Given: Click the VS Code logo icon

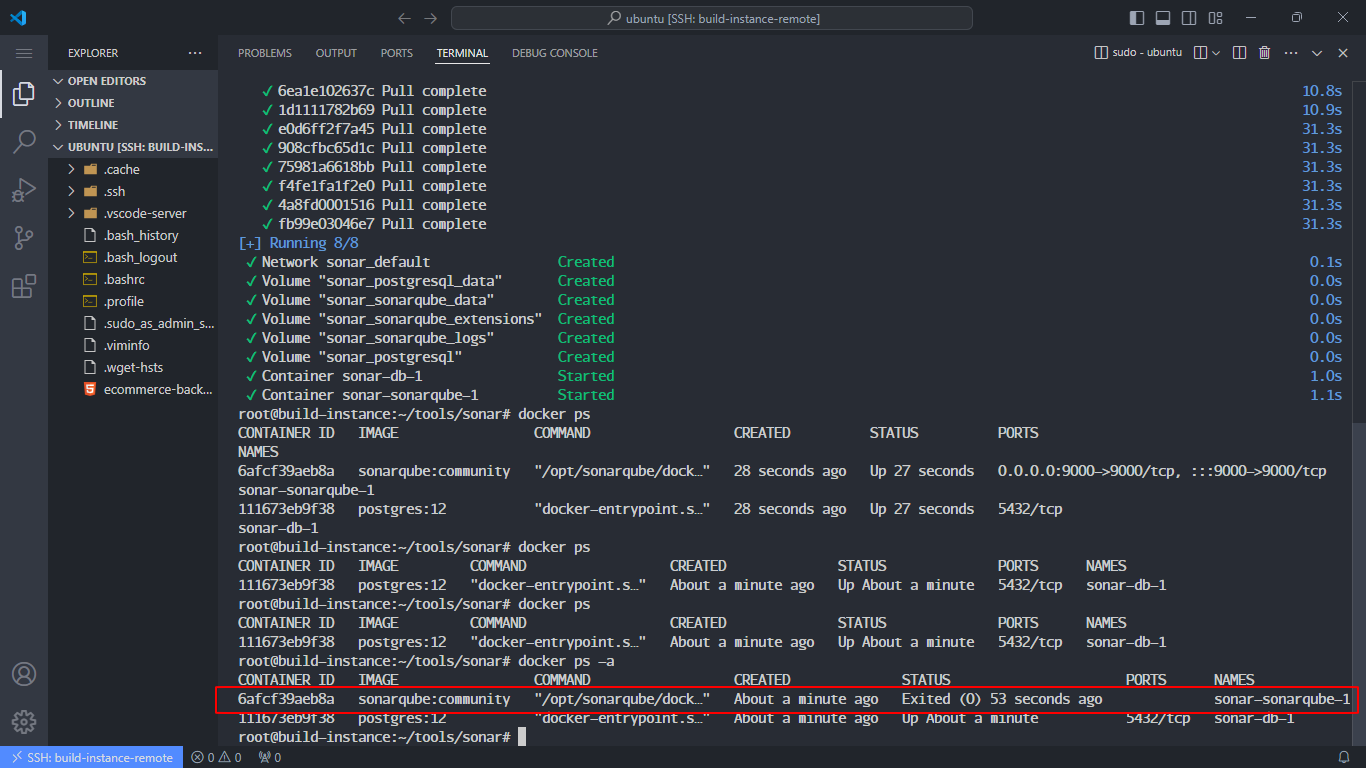Looking at the screenshot, I should [x=18, y=18].
